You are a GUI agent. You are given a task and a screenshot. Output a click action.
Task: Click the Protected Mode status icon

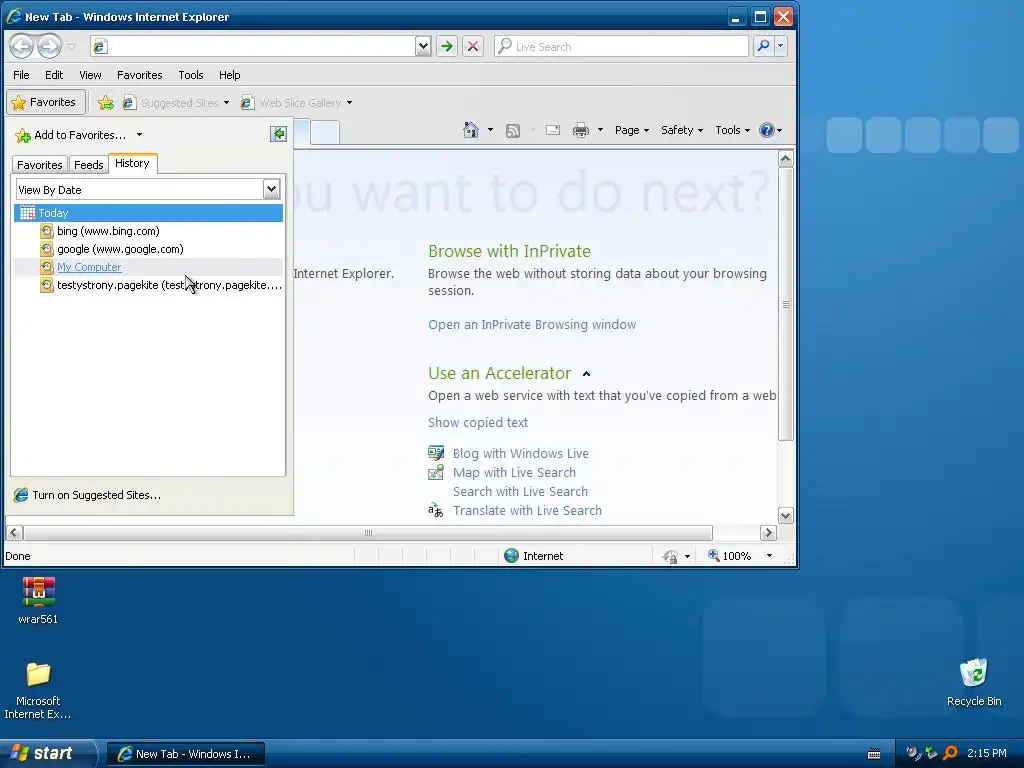point(670,556)
